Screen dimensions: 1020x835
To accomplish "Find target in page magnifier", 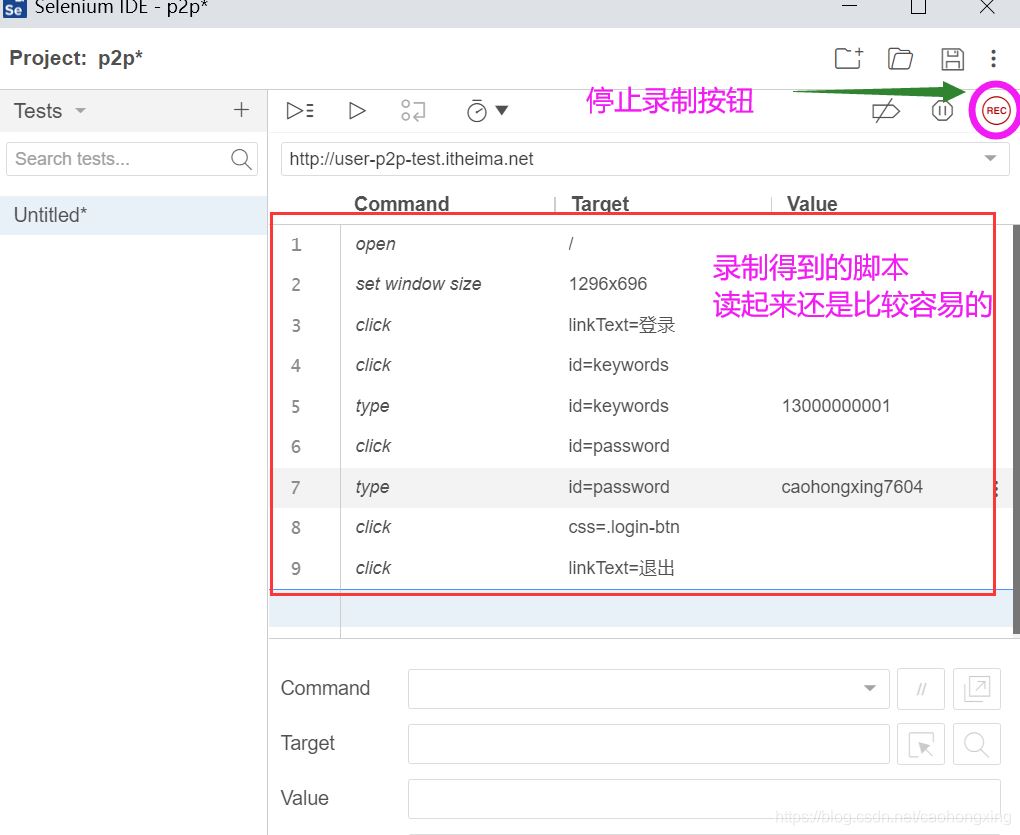I will (x=976, y=744).
